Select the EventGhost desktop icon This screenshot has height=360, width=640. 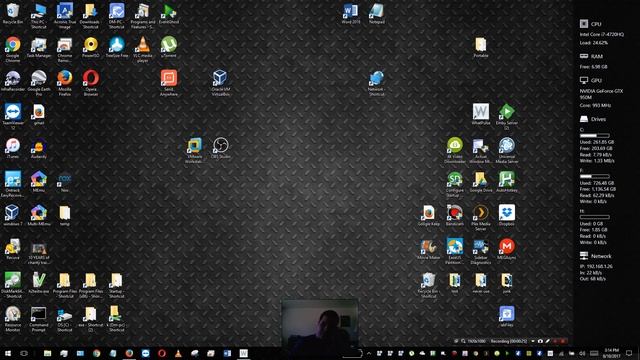pos(169,13)
